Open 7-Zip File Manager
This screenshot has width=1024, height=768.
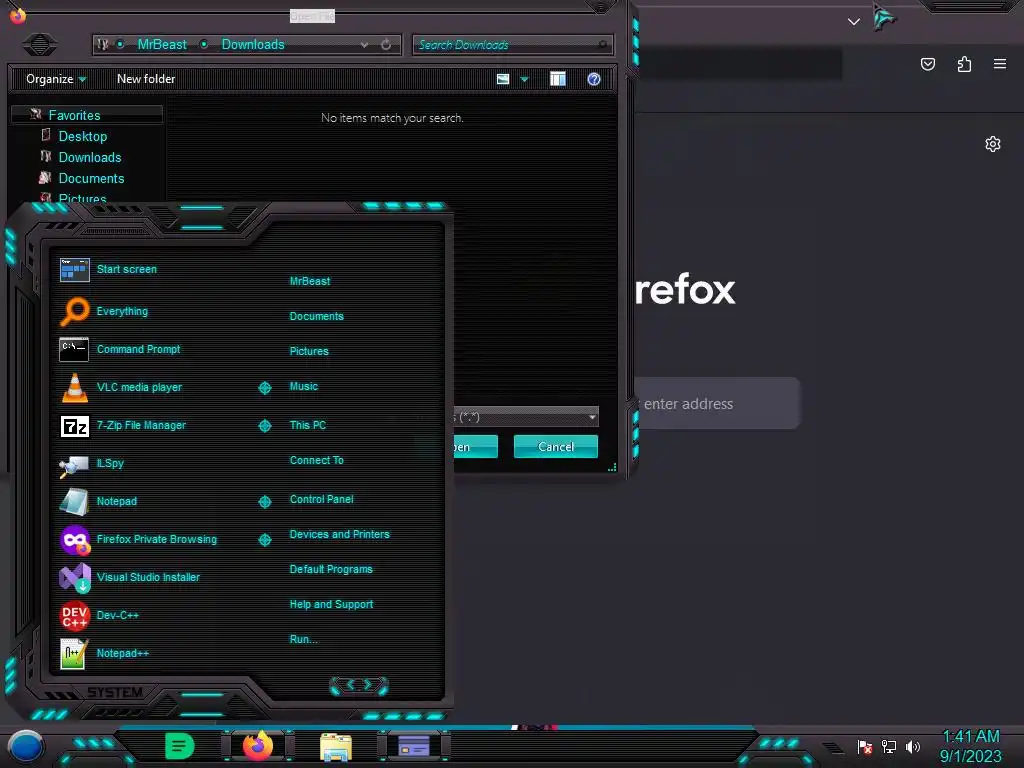coord(123,425)
